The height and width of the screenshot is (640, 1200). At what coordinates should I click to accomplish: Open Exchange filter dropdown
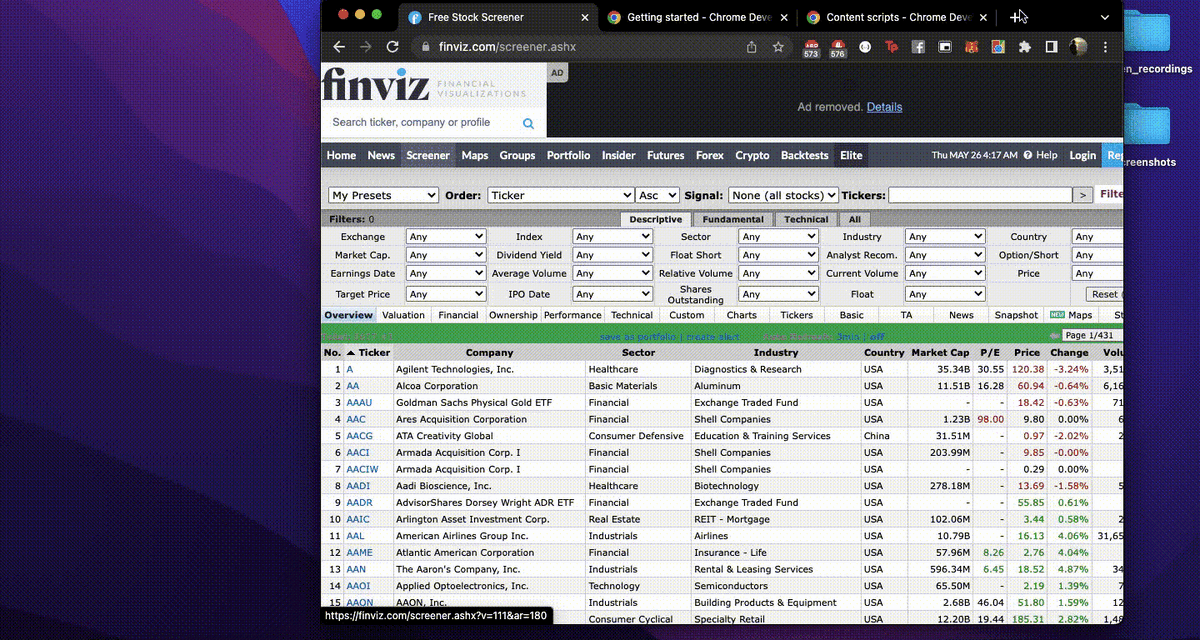[x=446, y=237]
